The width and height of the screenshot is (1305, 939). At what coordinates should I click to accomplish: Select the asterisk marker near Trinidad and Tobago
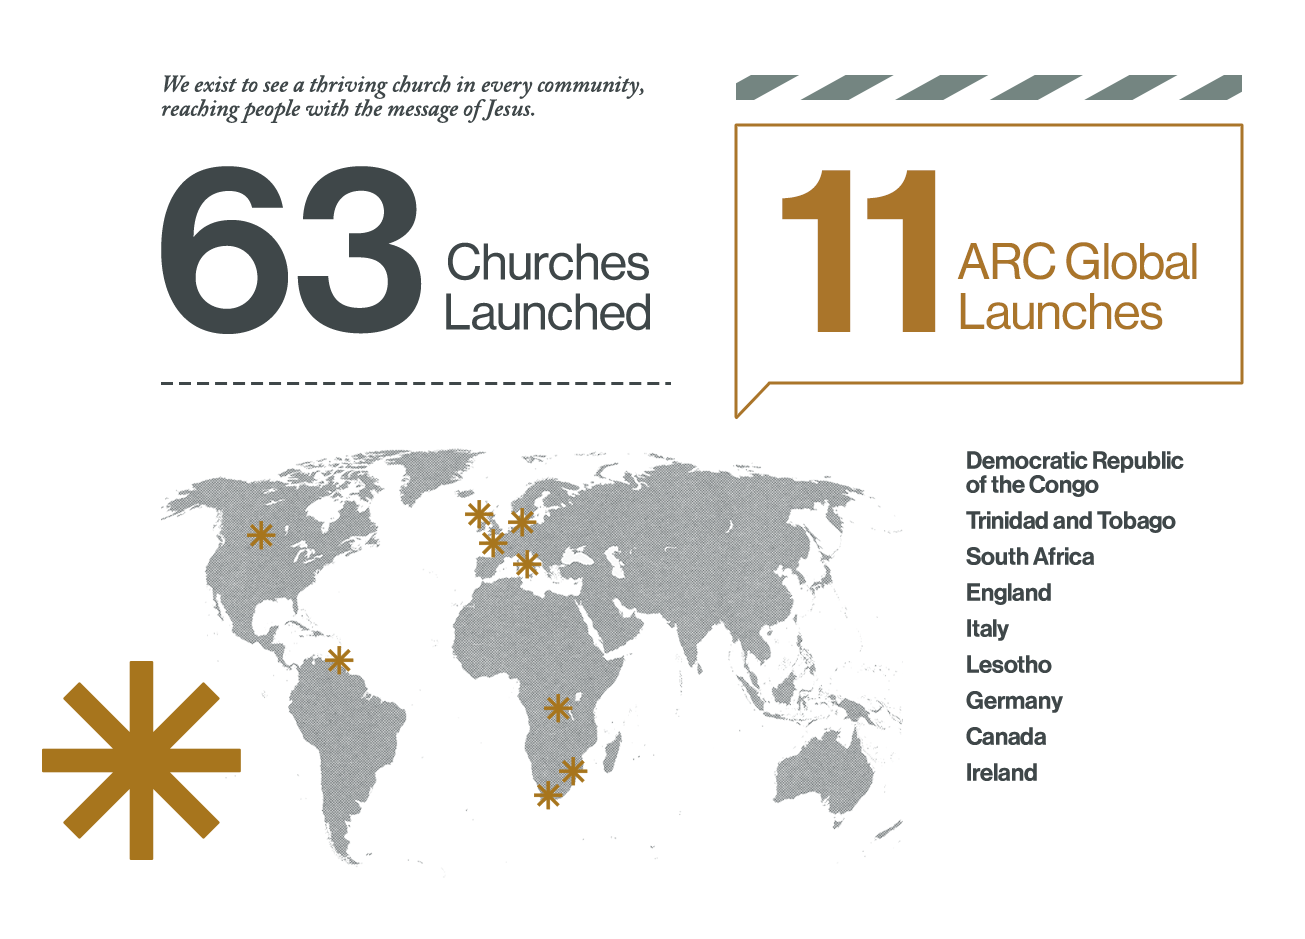coord(340,660)
